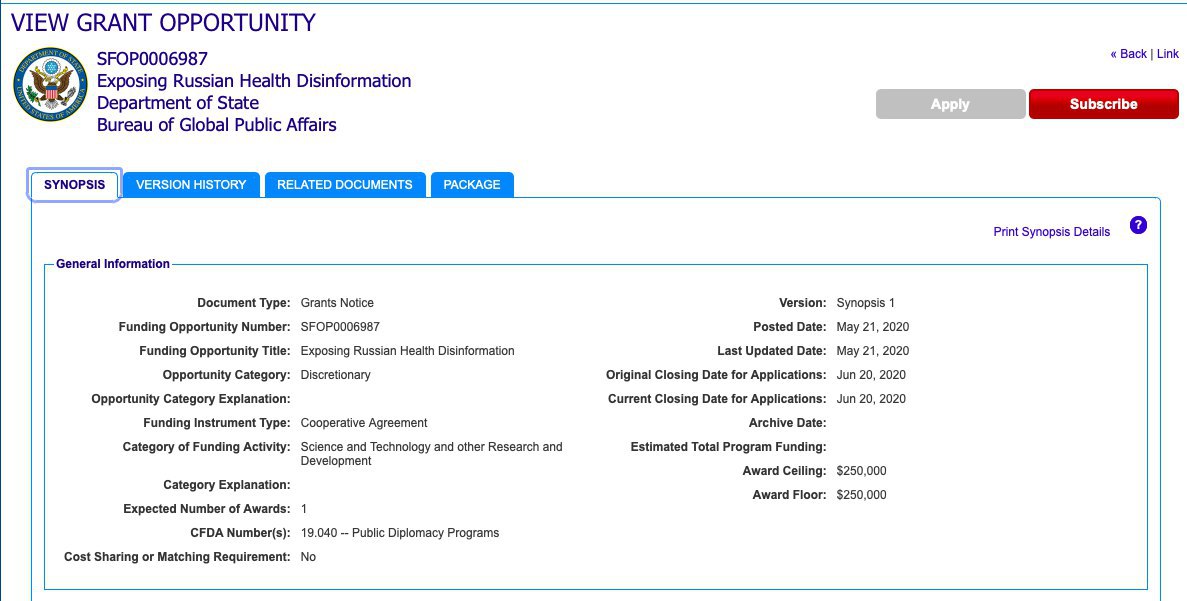Screen dimensions: 1187x601
Task: Click the Cost Sharing or Matching Requirement label
Action: coord(177,557)
